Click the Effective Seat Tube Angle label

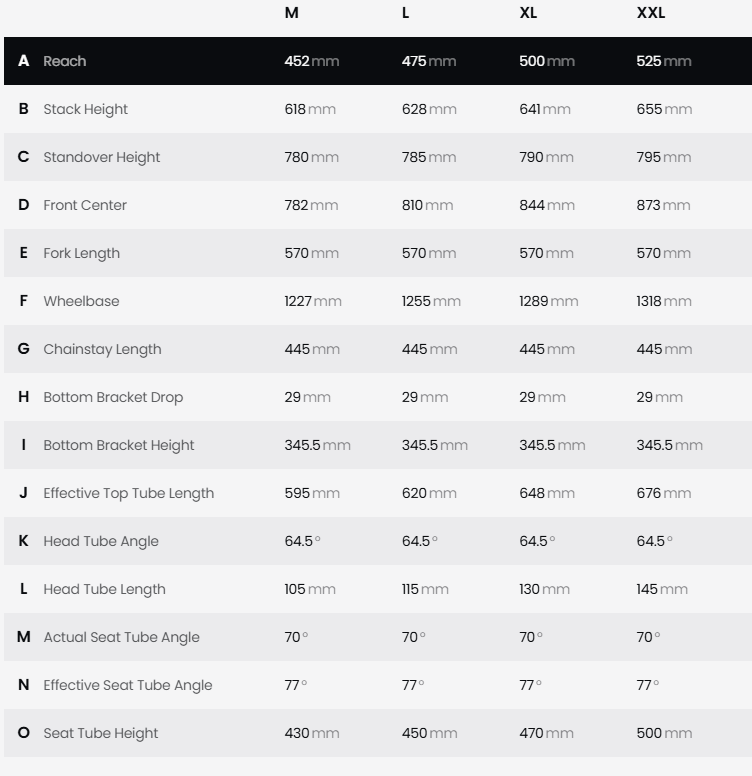[x=128, y=685]
